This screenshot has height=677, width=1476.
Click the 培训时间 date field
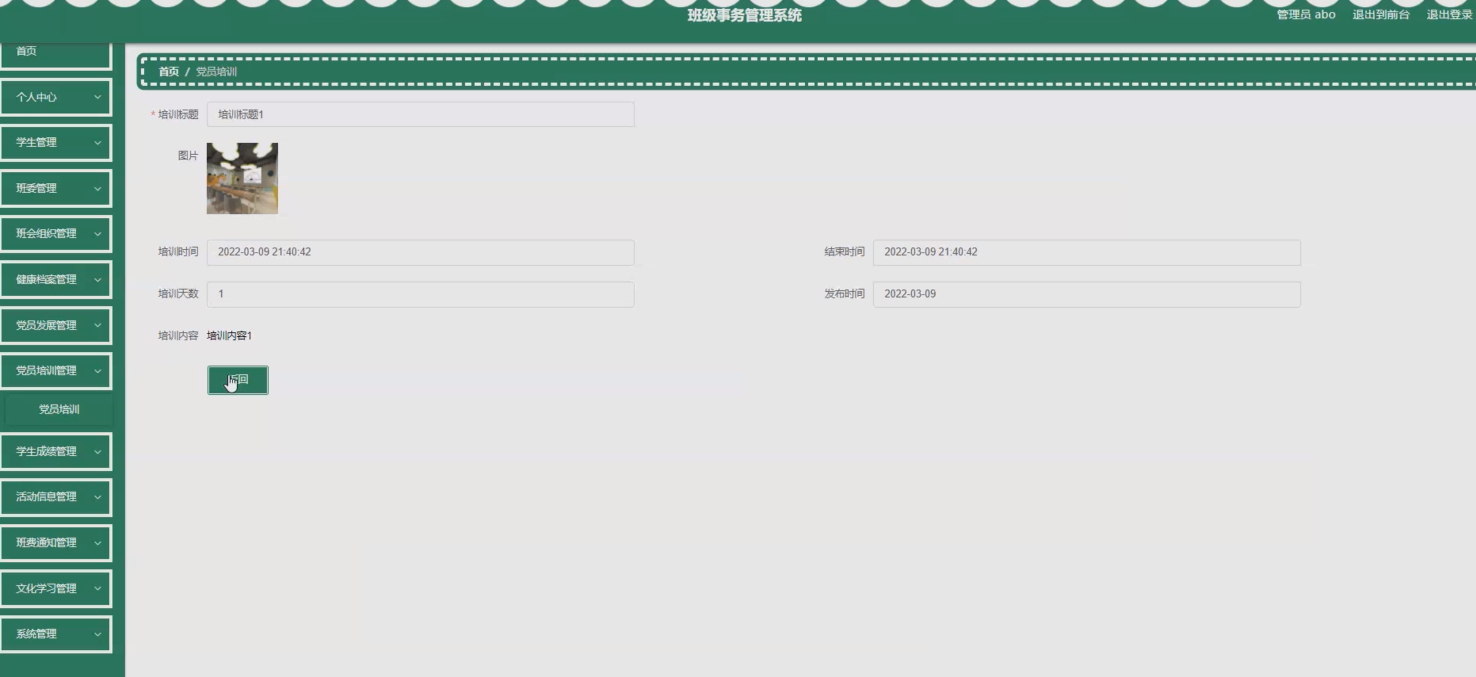point(421,252)
